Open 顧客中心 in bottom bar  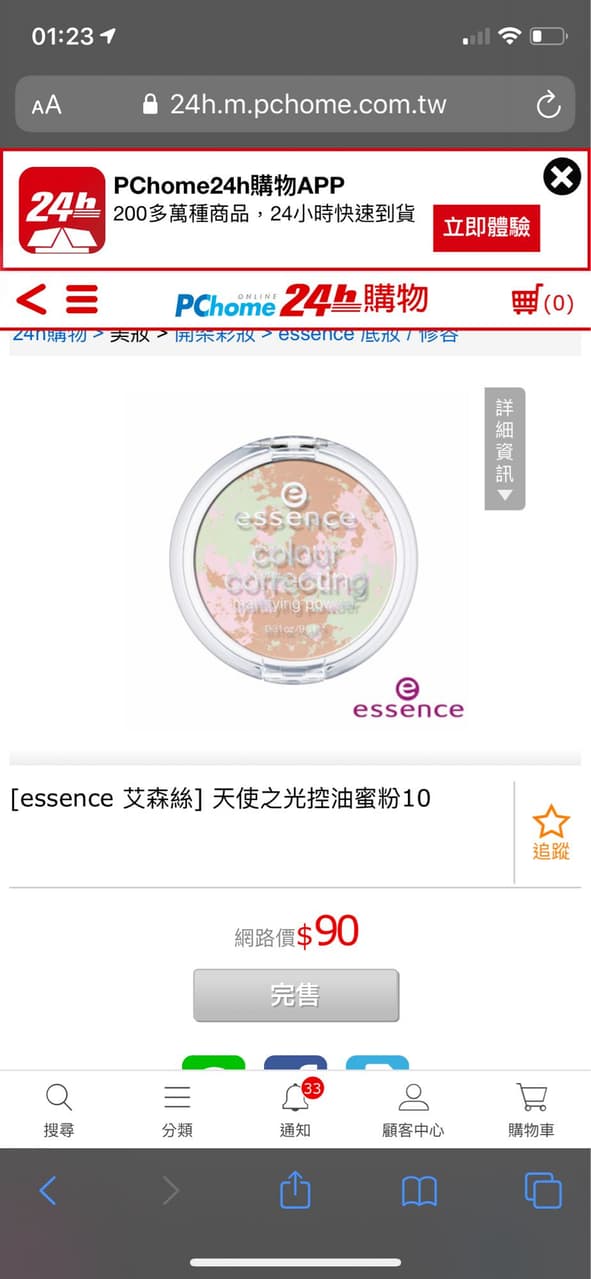click(413, 1110)
